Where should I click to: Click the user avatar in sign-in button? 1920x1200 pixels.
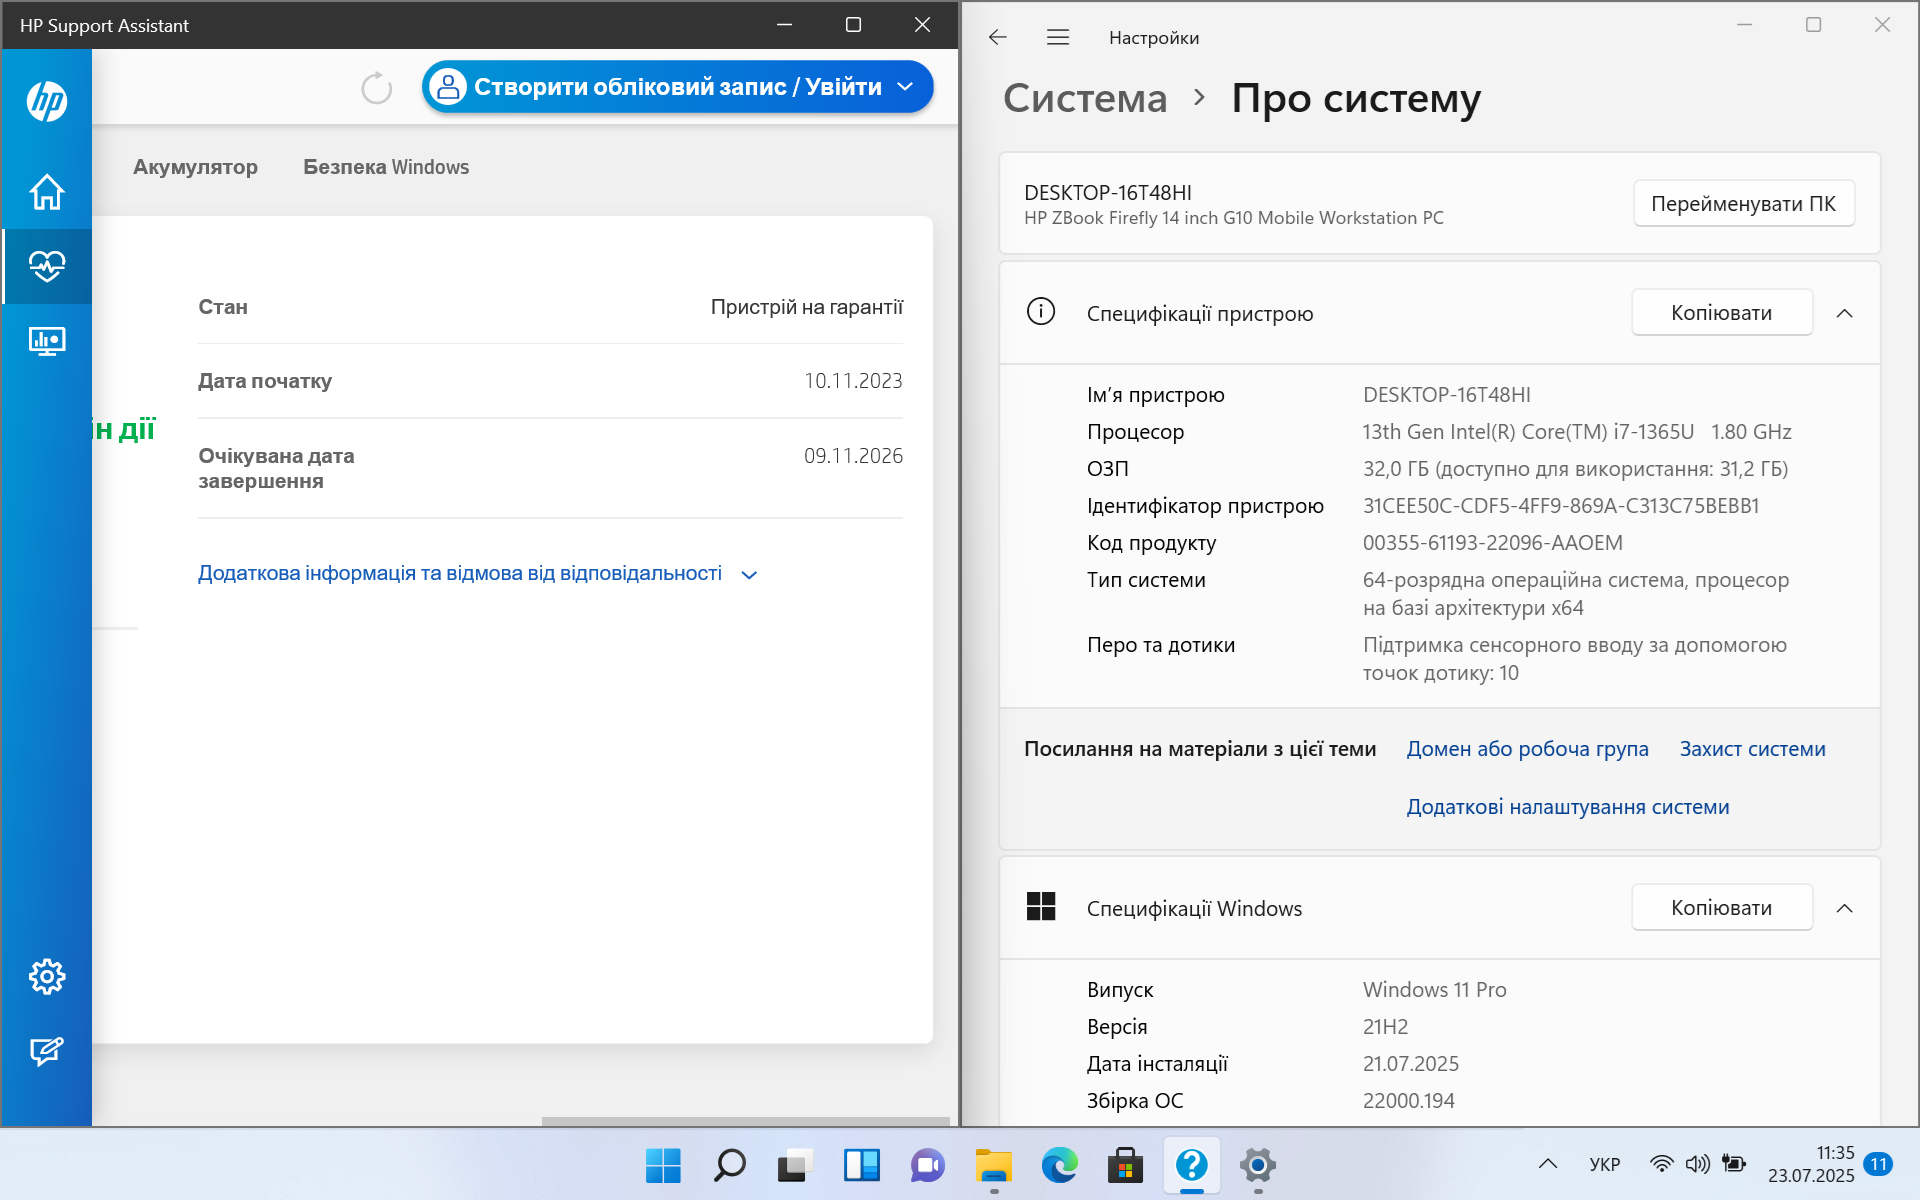coord(448,87)
